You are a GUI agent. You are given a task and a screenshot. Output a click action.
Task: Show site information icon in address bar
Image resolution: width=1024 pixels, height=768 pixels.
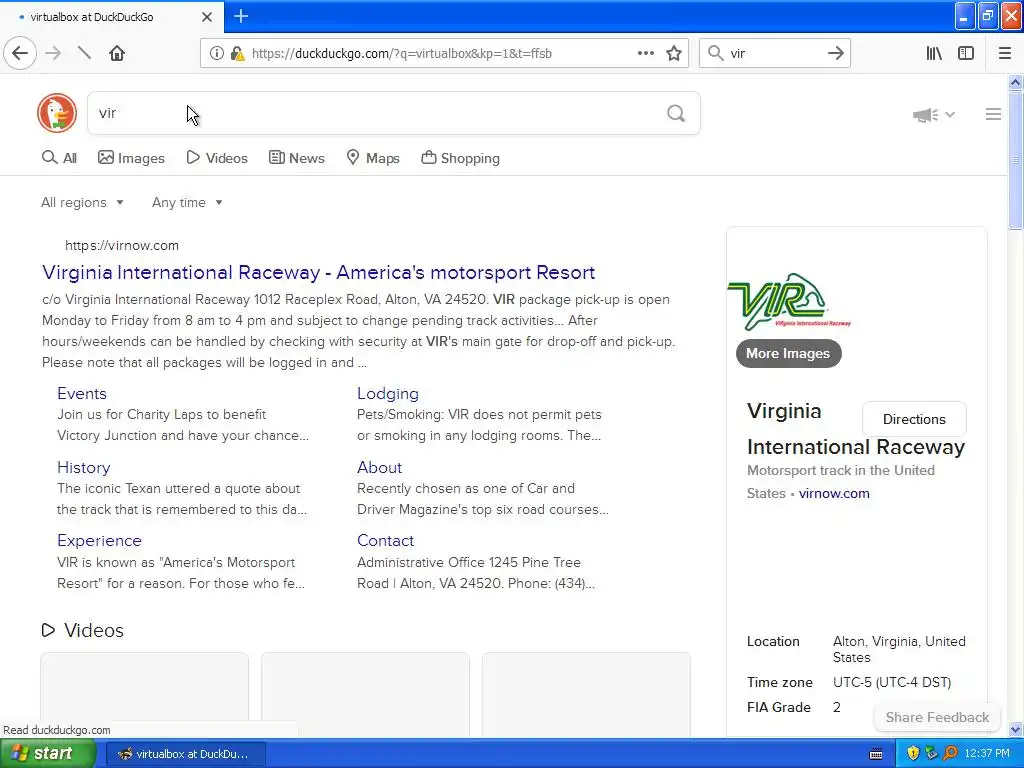[x=216, y=54]
